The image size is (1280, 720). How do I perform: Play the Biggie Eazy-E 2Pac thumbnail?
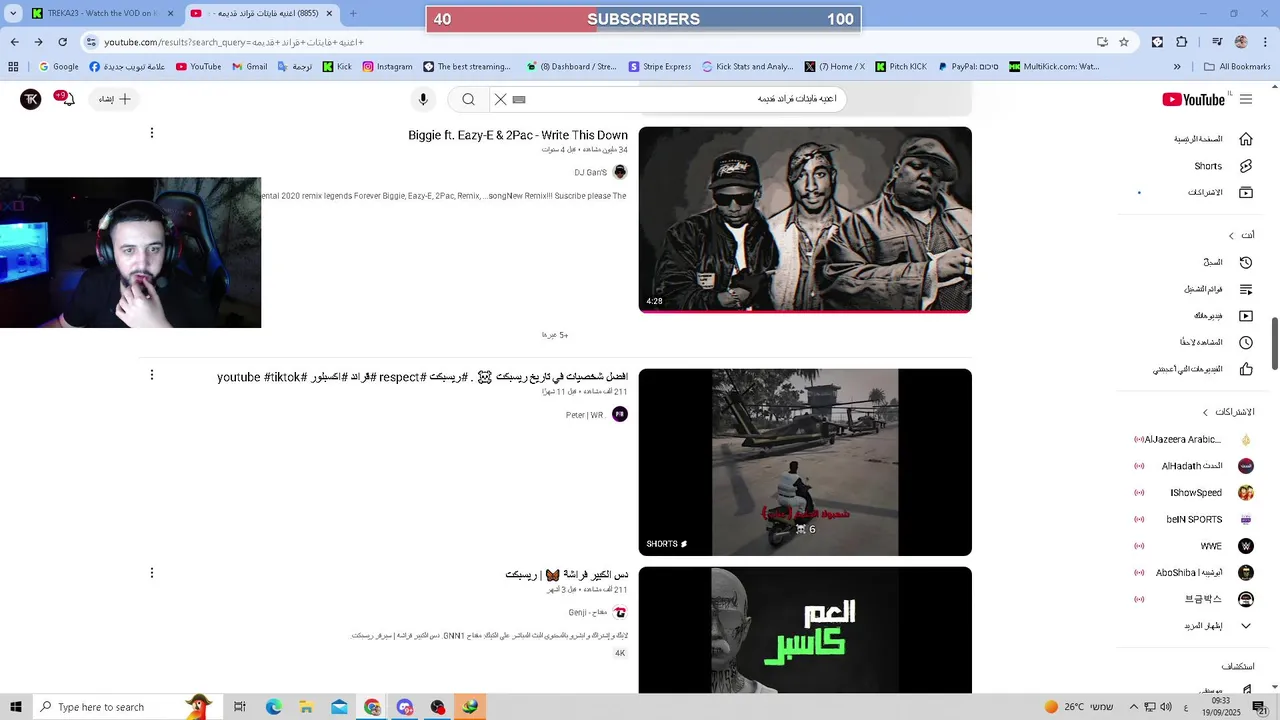point(805,219)
